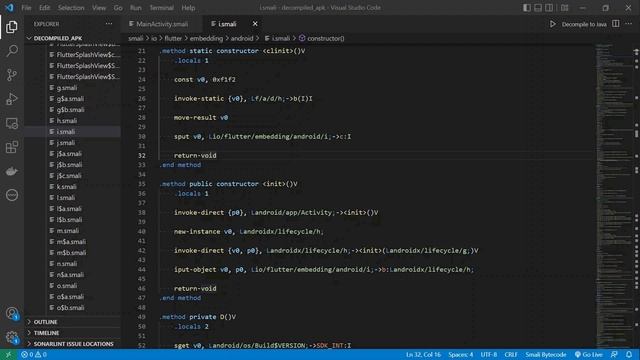Open the Accounts menu icon

click(x=12, y=313)
